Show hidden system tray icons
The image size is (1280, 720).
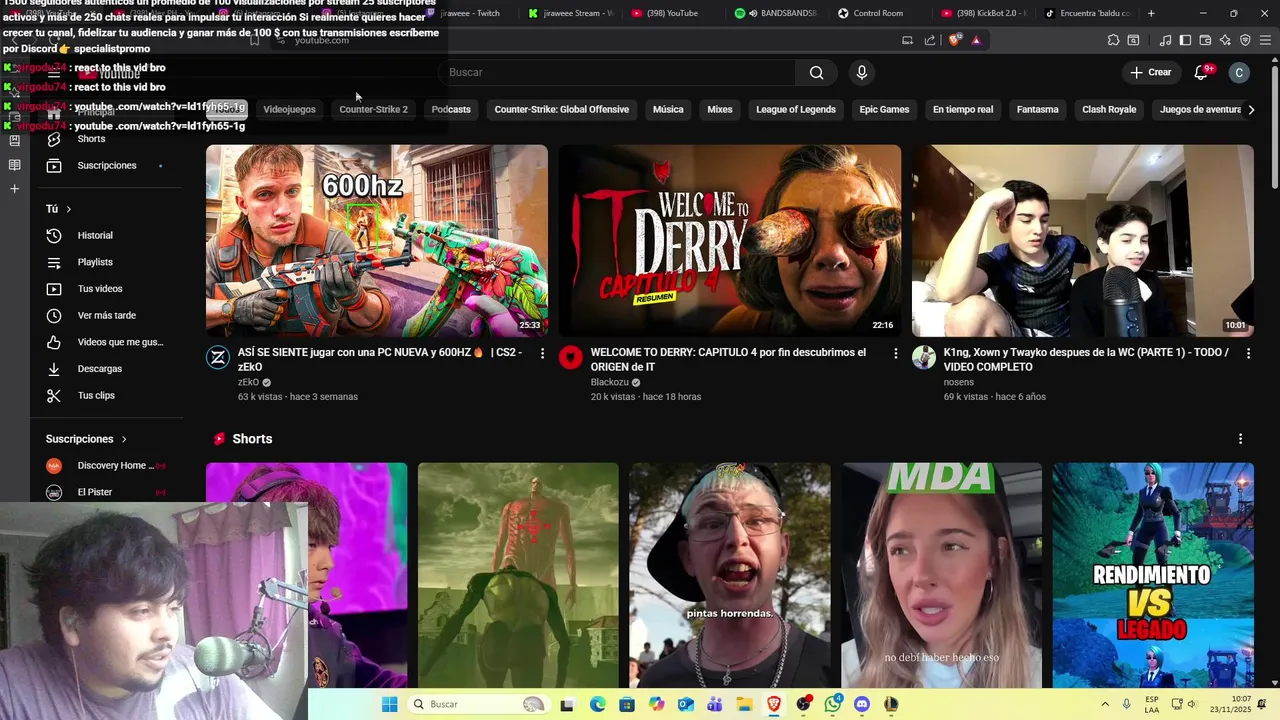click(x=1105, y=704)
